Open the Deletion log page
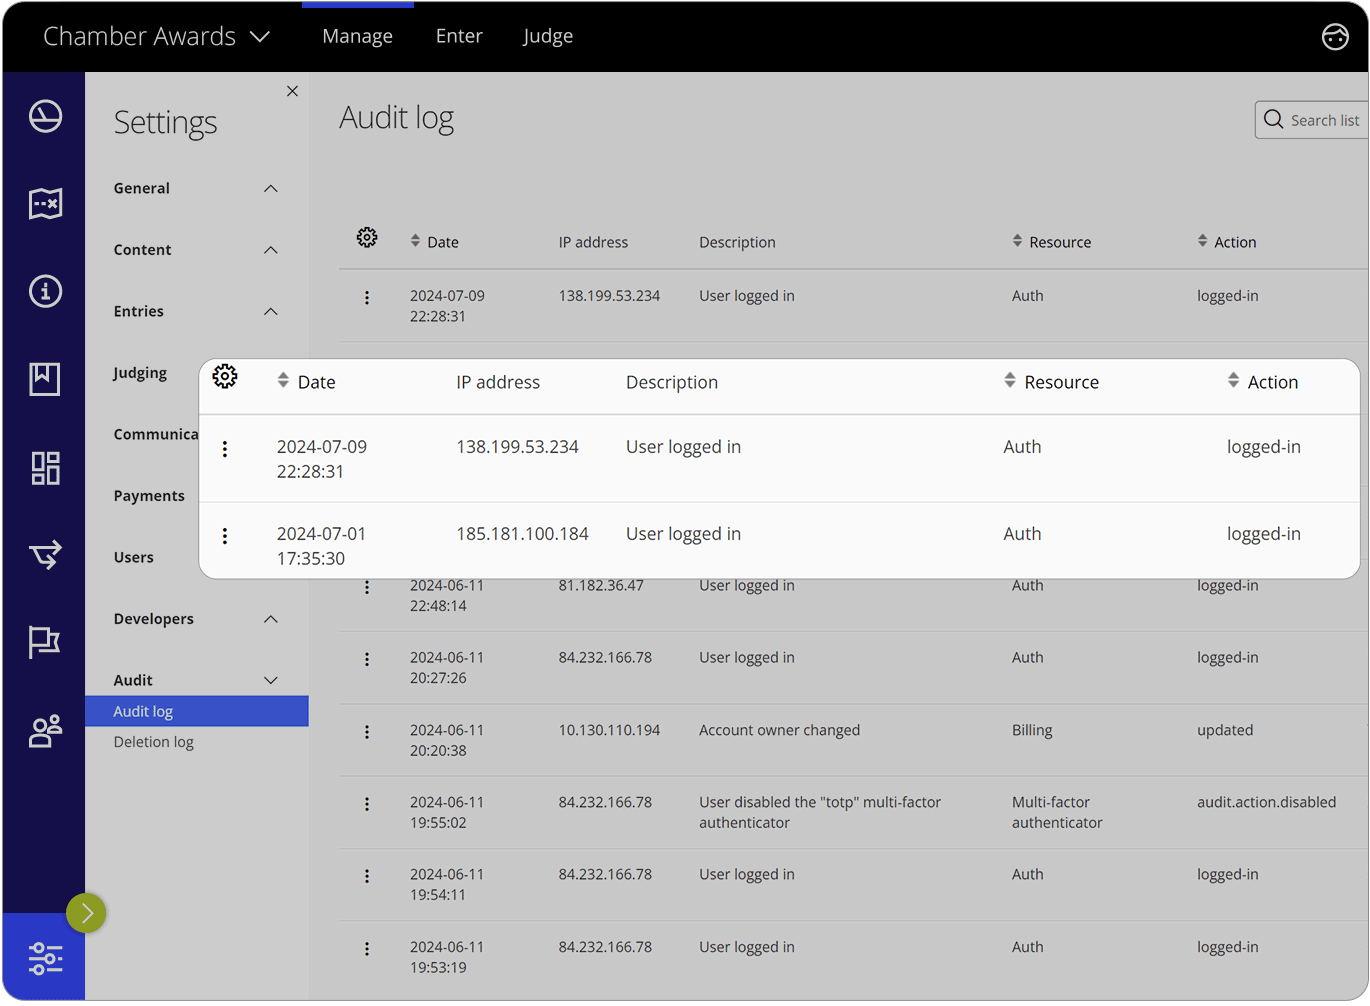The image size is (1370, 1006). (x=154, y=742)
